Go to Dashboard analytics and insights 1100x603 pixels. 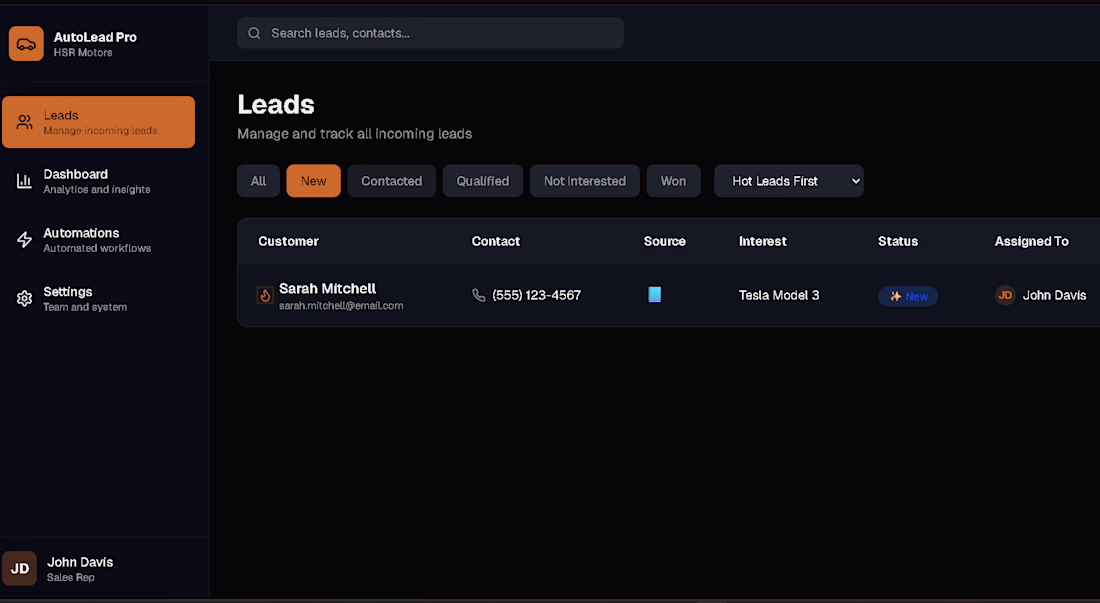[x=98, y=181]
